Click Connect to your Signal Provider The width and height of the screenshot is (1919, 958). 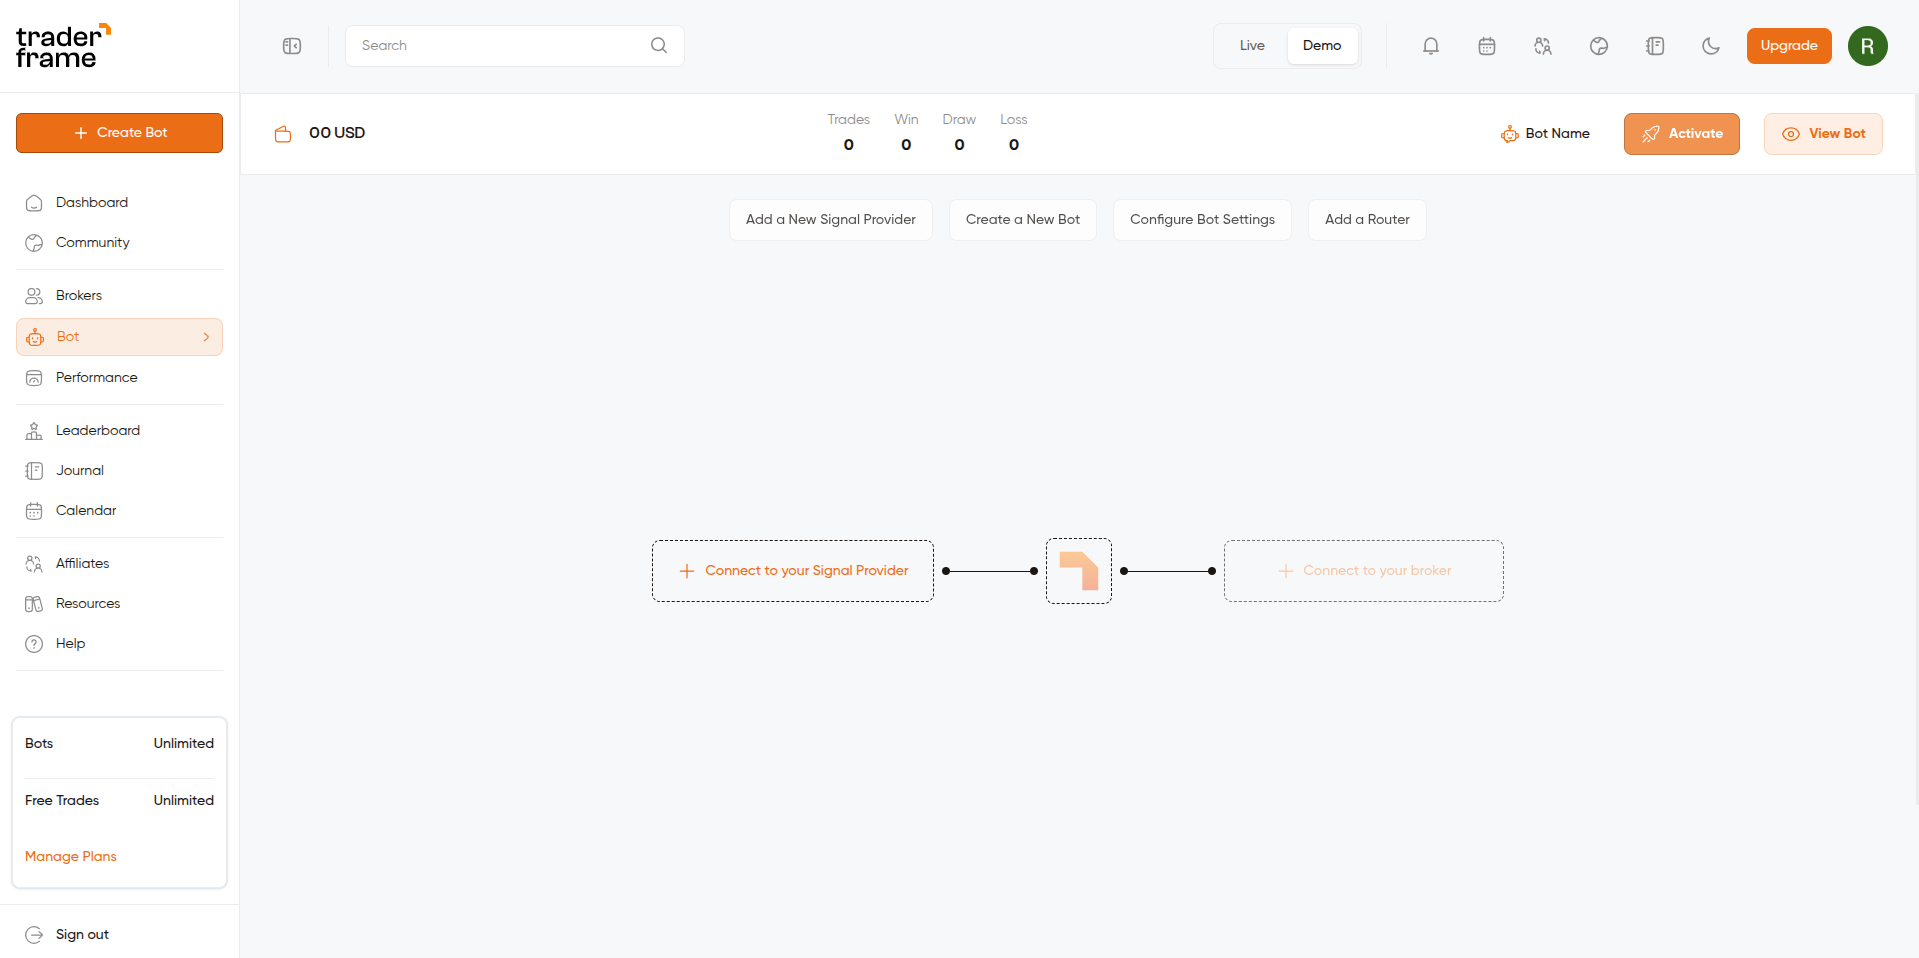point(793,571)
